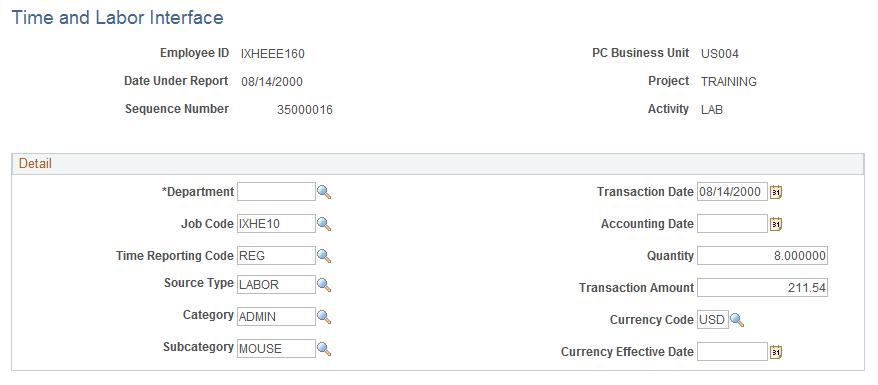Screen dimensions: 878x385
Task: Click the *Department field label
Action: (x=198, y=192)
